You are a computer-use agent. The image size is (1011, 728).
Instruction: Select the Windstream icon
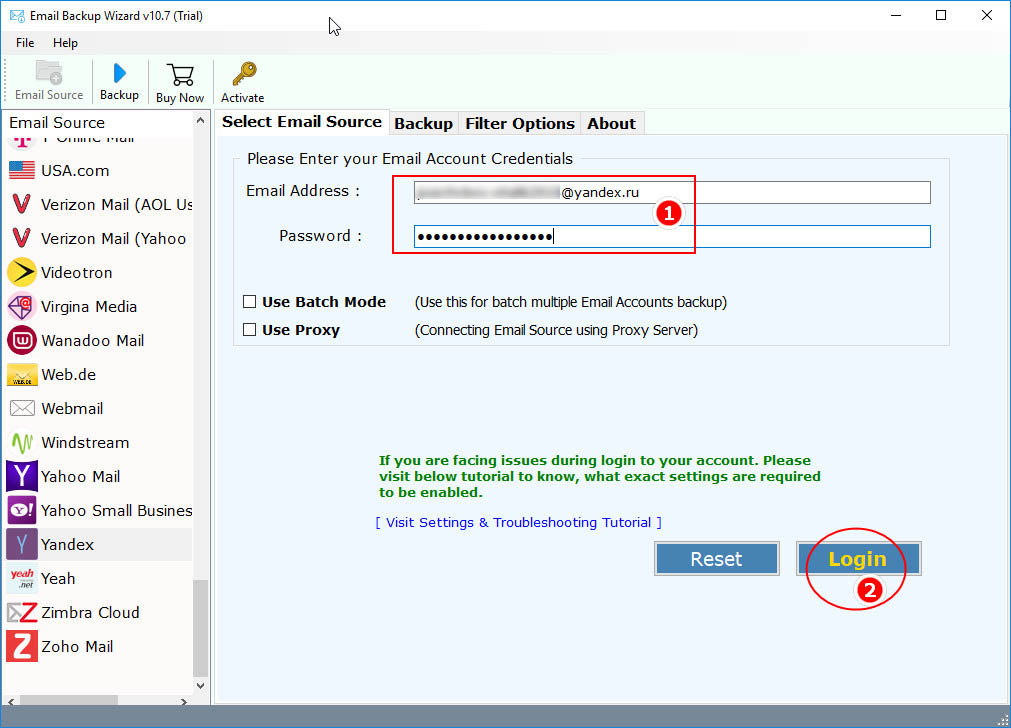[22, 442]
